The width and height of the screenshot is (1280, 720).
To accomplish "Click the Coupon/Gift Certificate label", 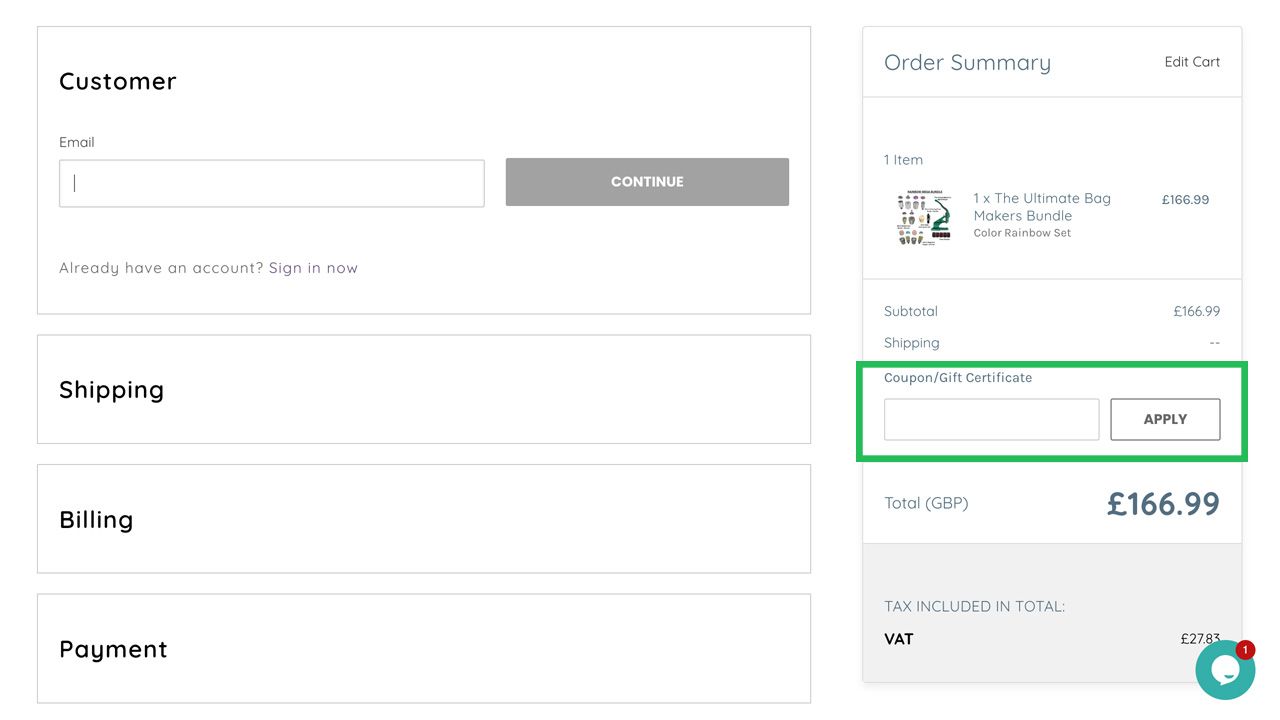I will click(x=958, y=378).
